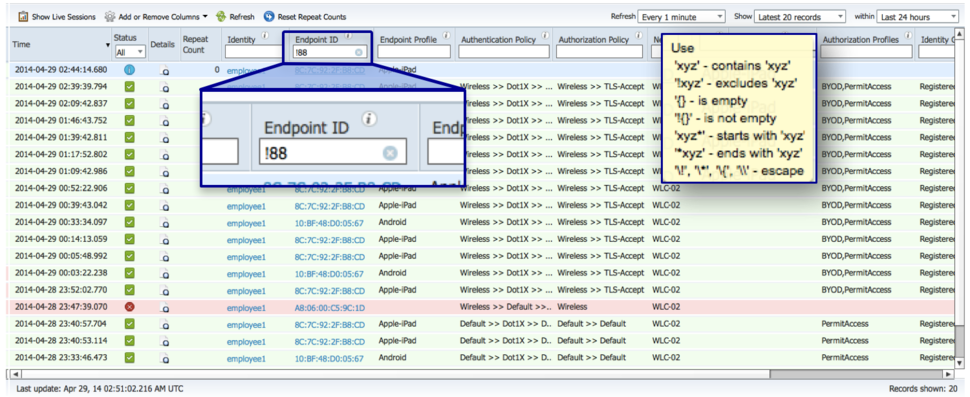970x397 pixels.
Task: Click the red failed status icon for 23:47:39.070
Action: pyautogui.click(x=129, y=307)
